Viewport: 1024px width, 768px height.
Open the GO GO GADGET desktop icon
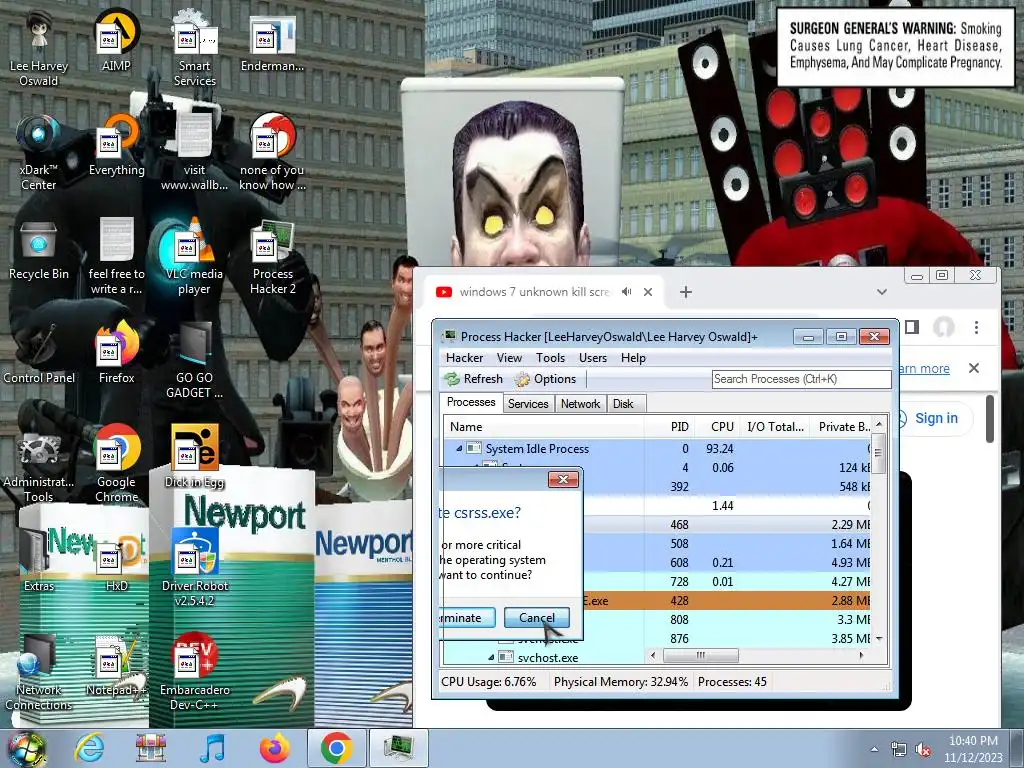tap(195, 361)
